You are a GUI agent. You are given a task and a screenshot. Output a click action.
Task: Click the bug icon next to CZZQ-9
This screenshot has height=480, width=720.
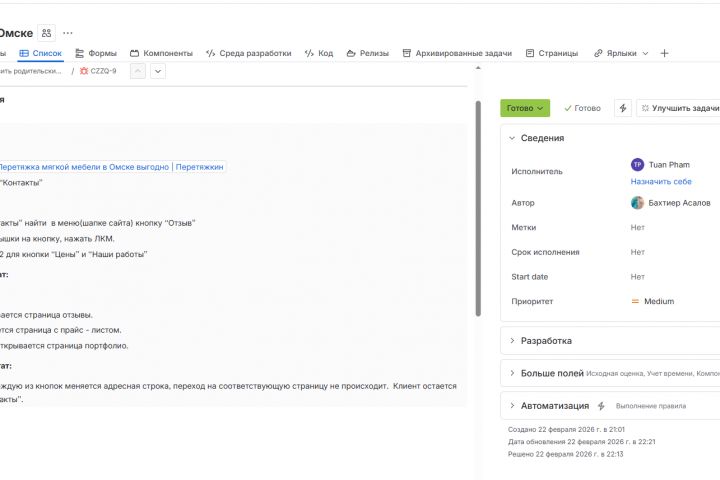(x=84, y=71)
